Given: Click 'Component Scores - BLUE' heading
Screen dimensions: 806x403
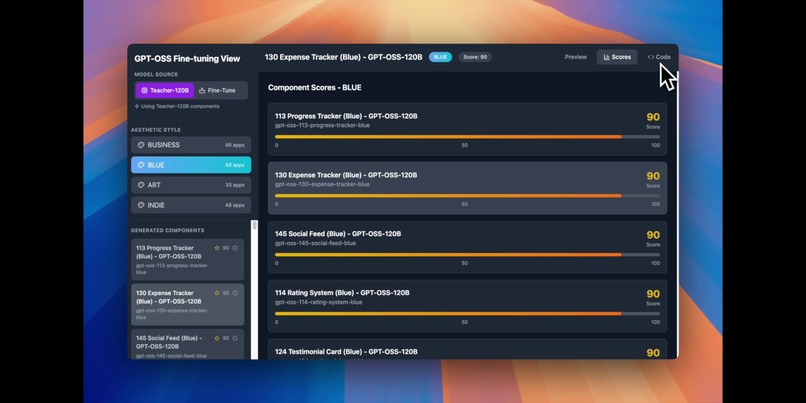Looking at the screenshot, I should tap(315, 87).
